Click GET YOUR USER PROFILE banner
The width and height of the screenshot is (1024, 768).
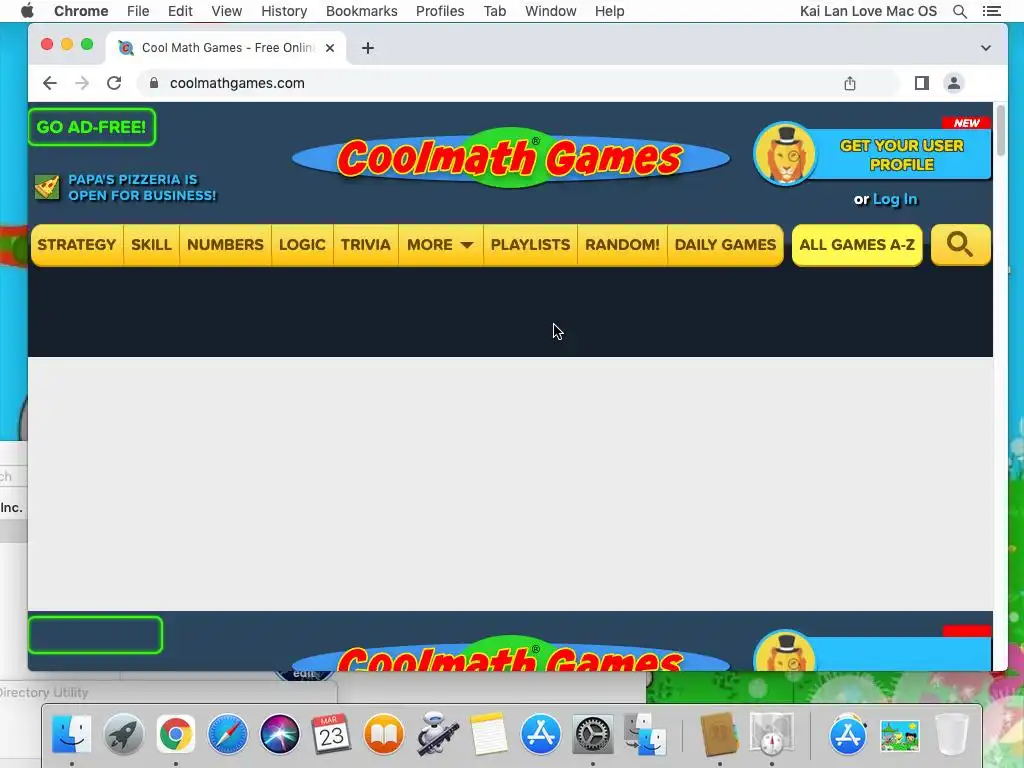(902, 155)
